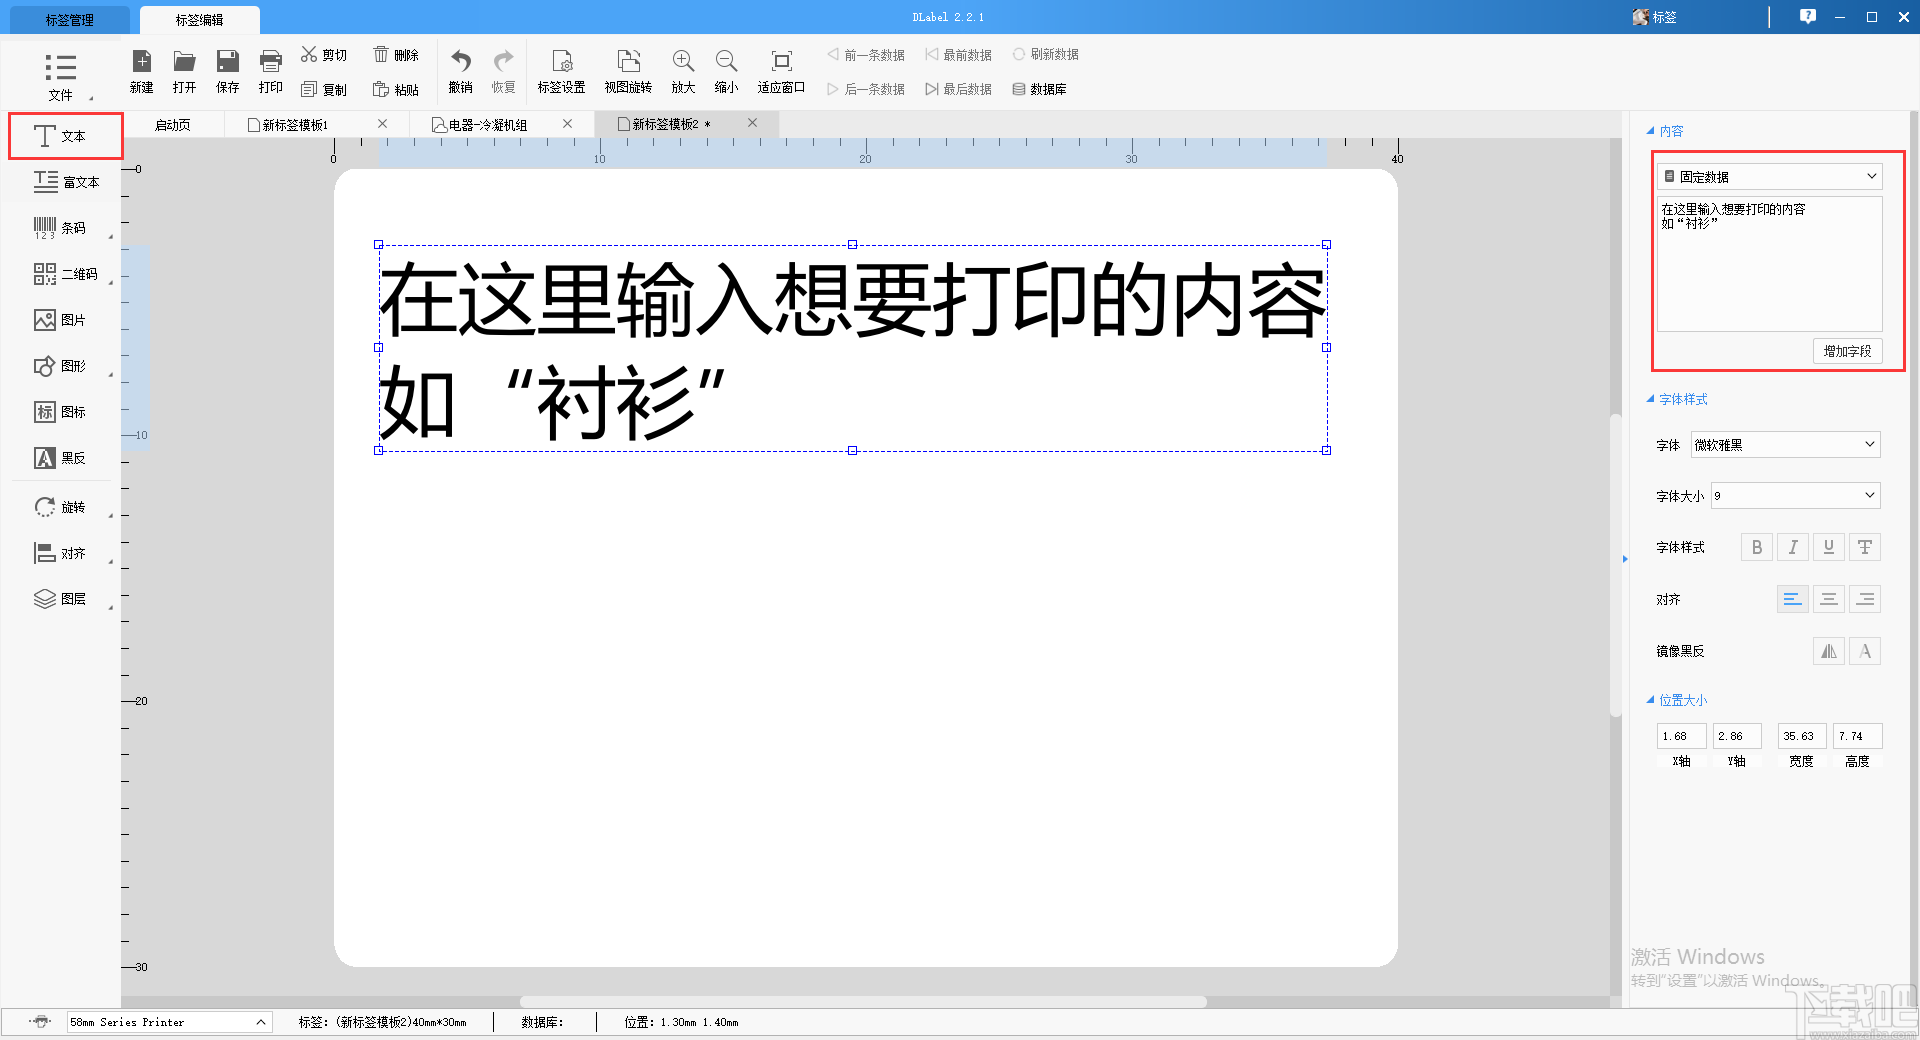The height and width of the screenshot is (1040, 1920).
Task: Select the 图形 shape tool
Action: 60,365
